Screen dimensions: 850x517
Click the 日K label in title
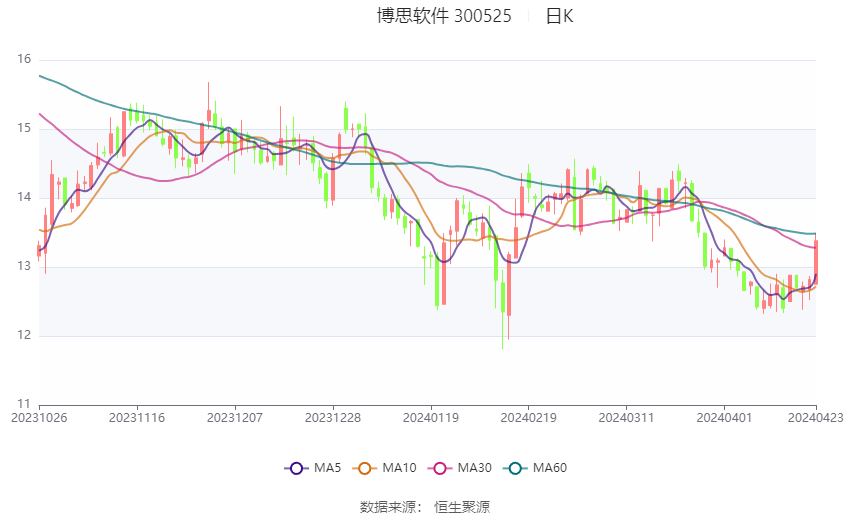click(x=559, y=16)
